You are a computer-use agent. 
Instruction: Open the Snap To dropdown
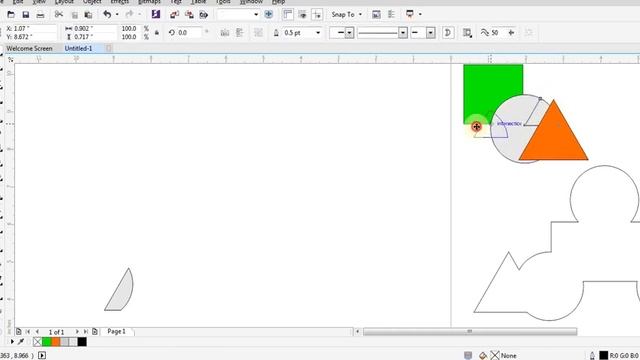[346, 14]
